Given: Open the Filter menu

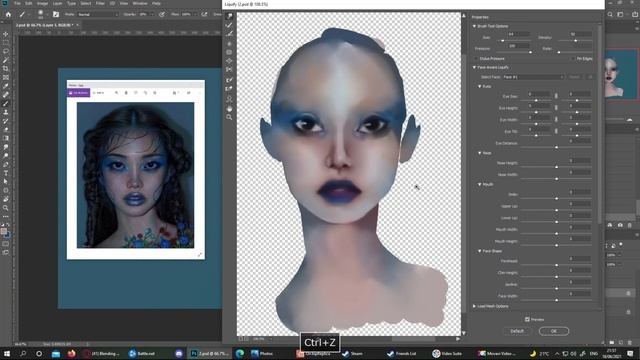Looking at the screenshot, I should pyautogui.click(x=100, y=3).
